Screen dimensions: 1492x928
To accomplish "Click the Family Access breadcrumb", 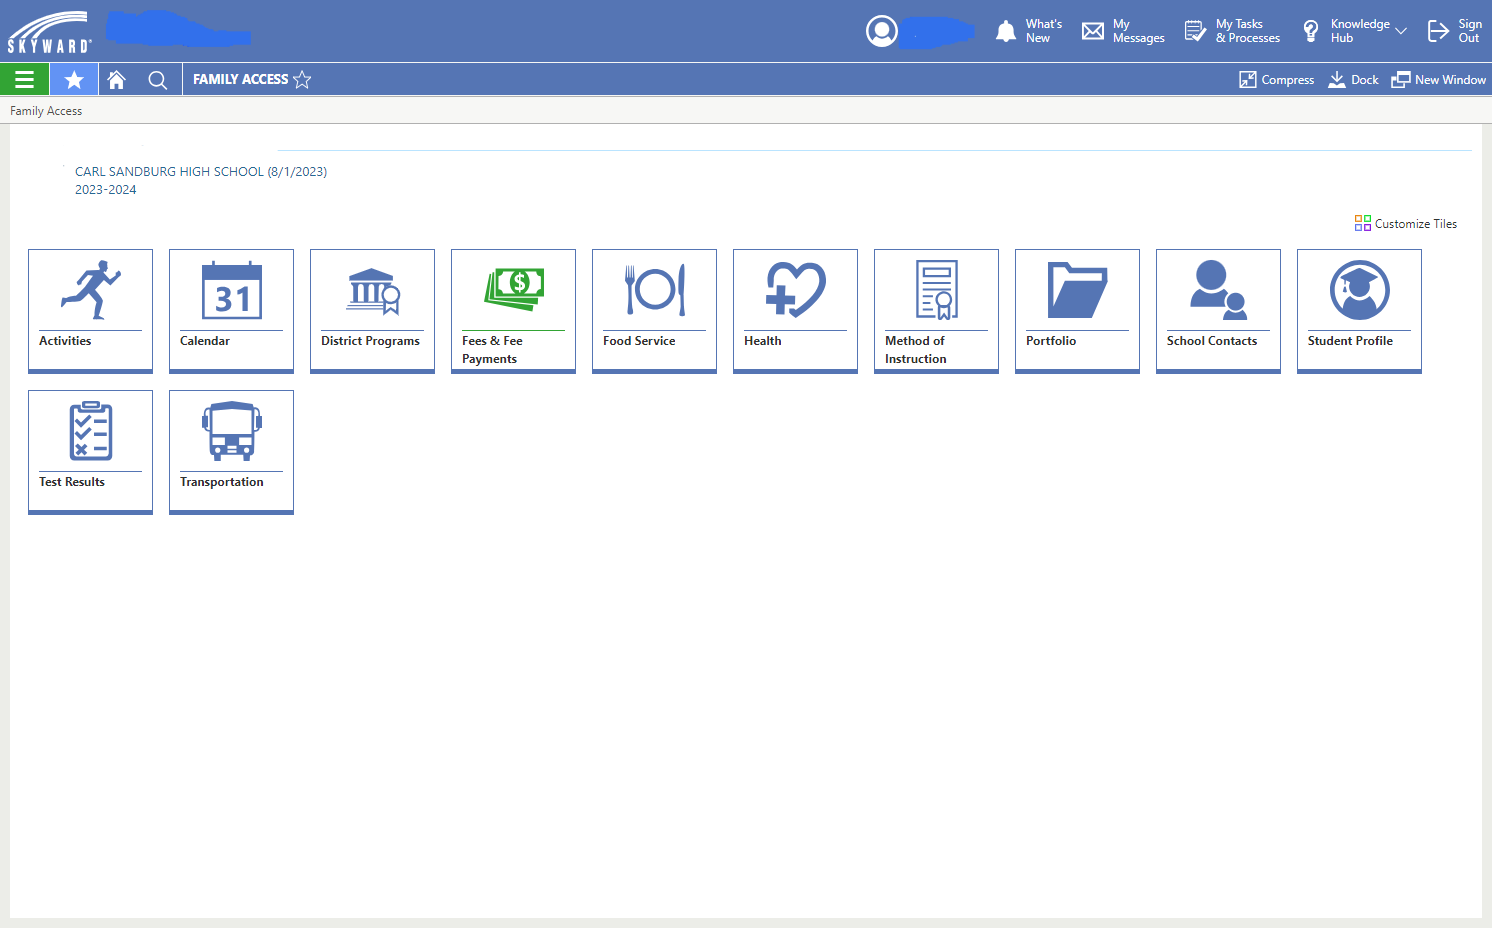I will [46, 111].
